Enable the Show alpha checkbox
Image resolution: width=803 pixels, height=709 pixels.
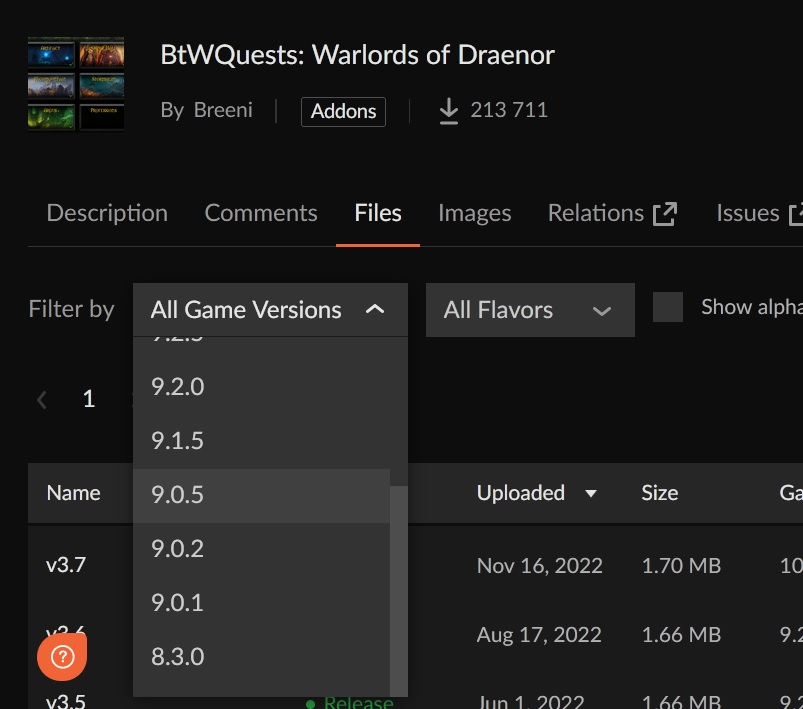pos(668,307)
